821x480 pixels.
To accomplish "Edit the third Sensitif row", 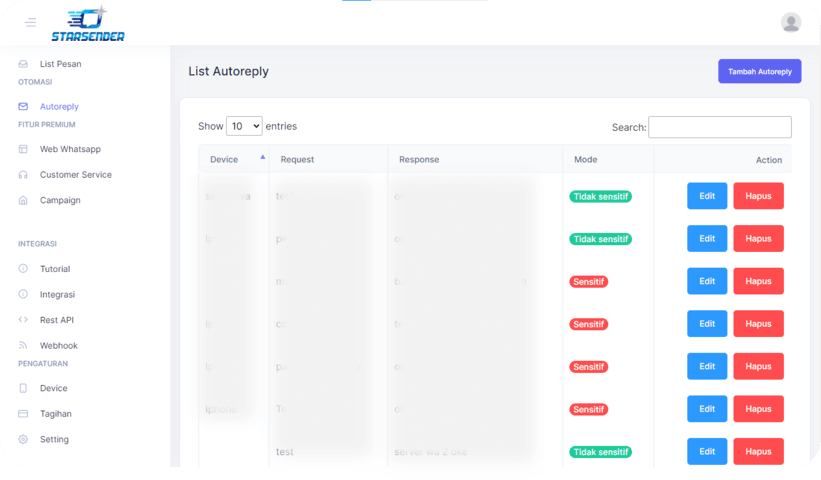I will 707,366.
